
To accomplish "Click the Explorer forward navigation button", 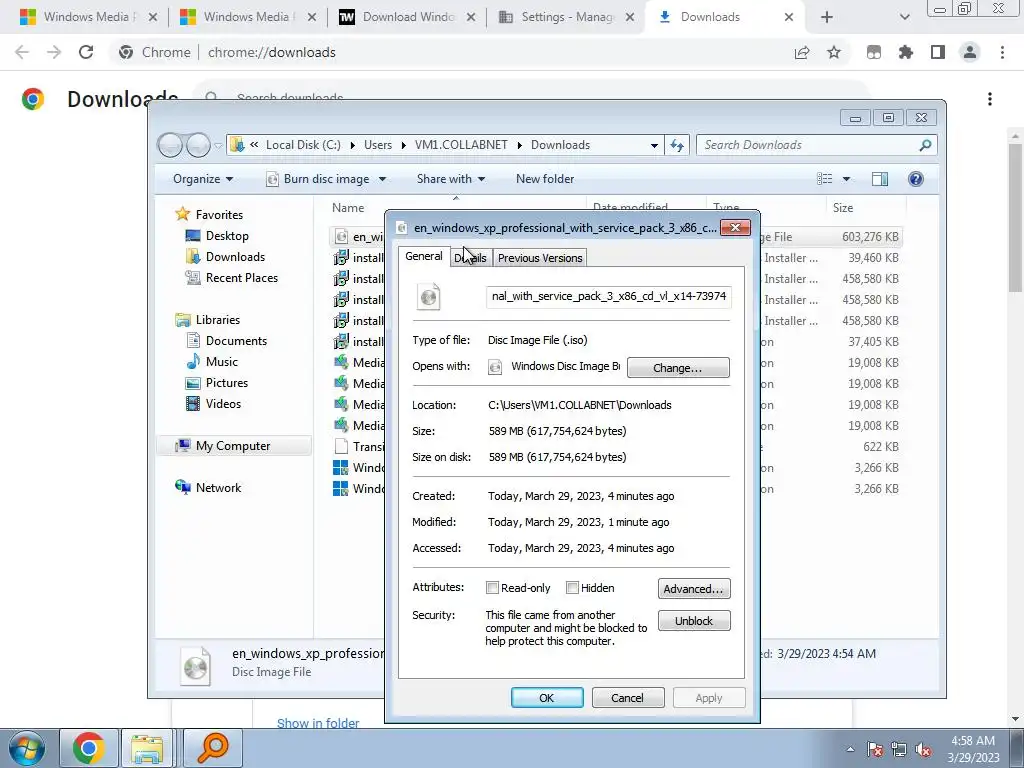I will 197,145.
